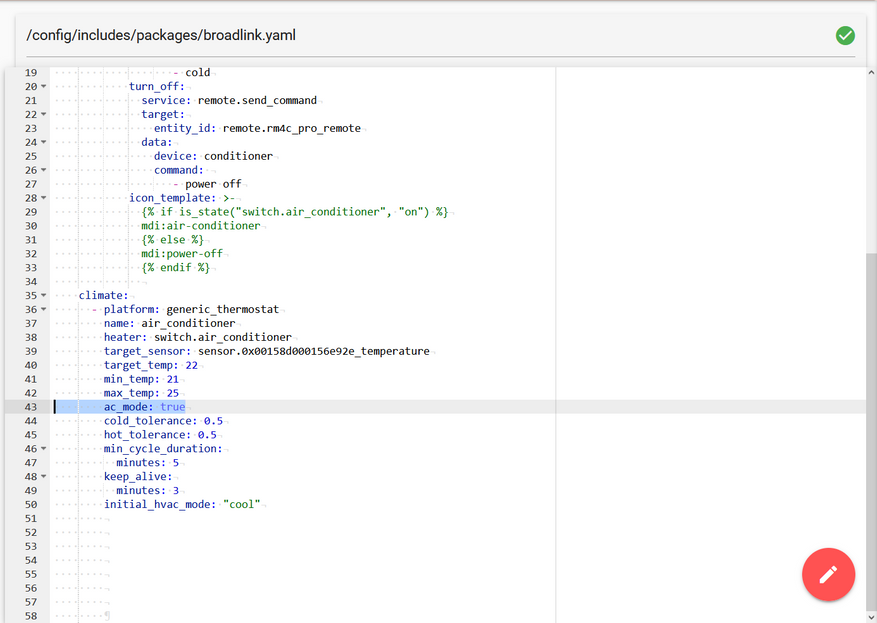This screenshot has height=623, width=877.
Task: Click the green checkmark valid status icon
Action: (845, 35)
